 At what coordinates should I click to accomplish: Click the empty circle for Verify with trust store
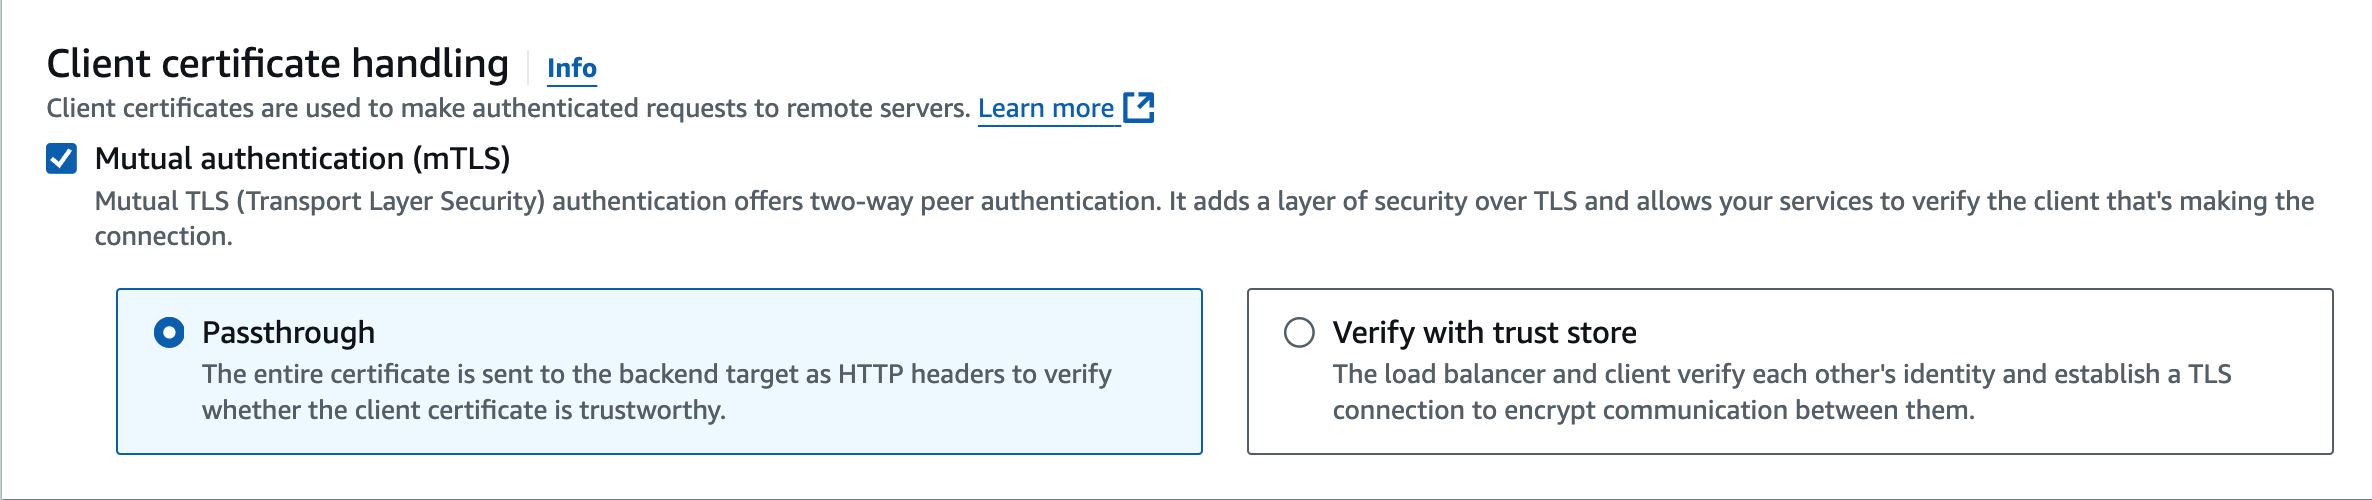tap(1299, 332)
